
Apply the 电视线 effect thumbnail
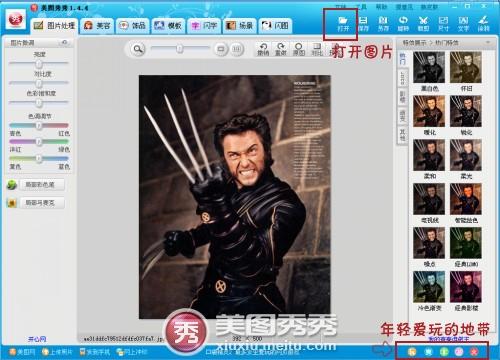click(429, 199)
